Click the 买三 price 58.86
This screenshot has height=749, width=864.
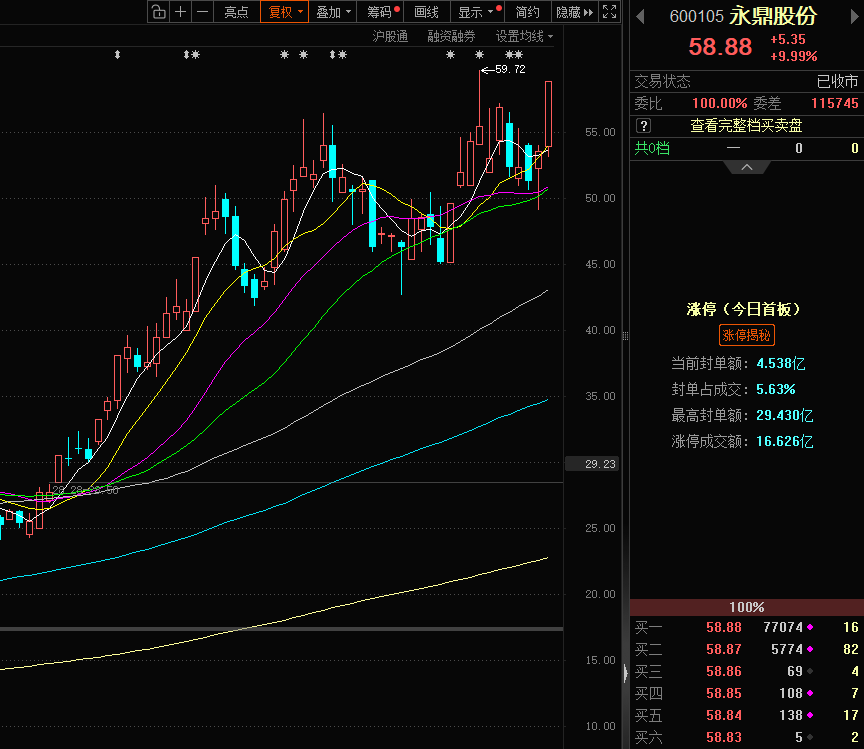click(x=723, y=671)
